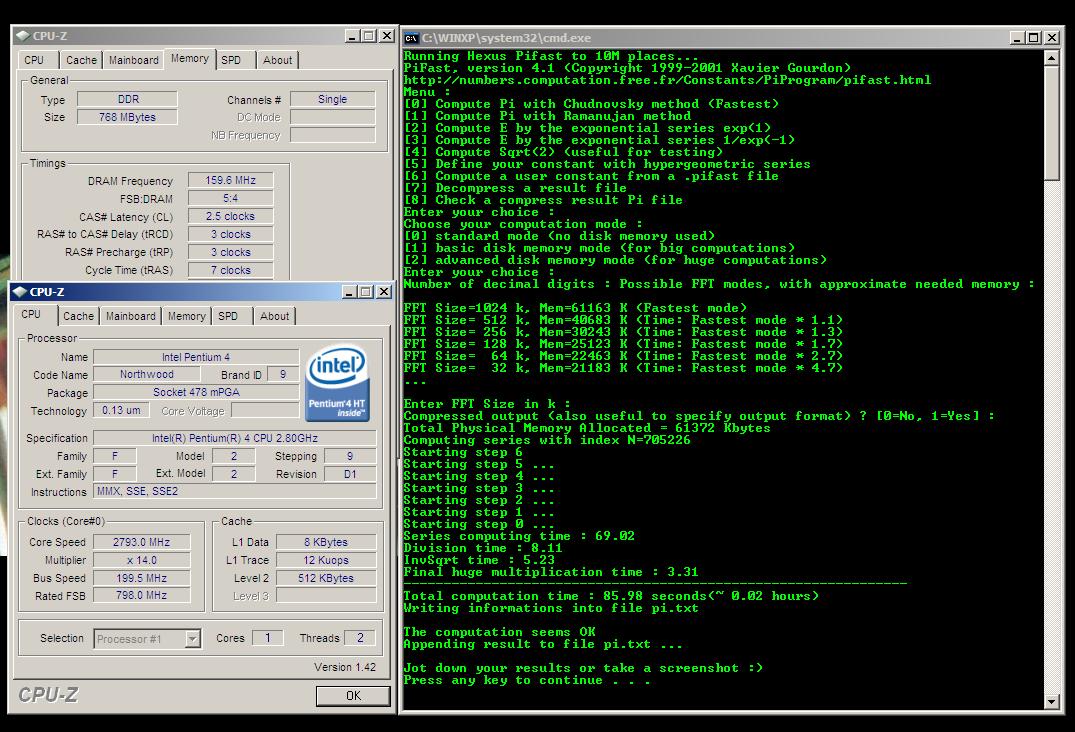Viewport: 1075px width, 732px height.
Task: Click the empty Level 3 cache field
Action: (x=326, y=596)
